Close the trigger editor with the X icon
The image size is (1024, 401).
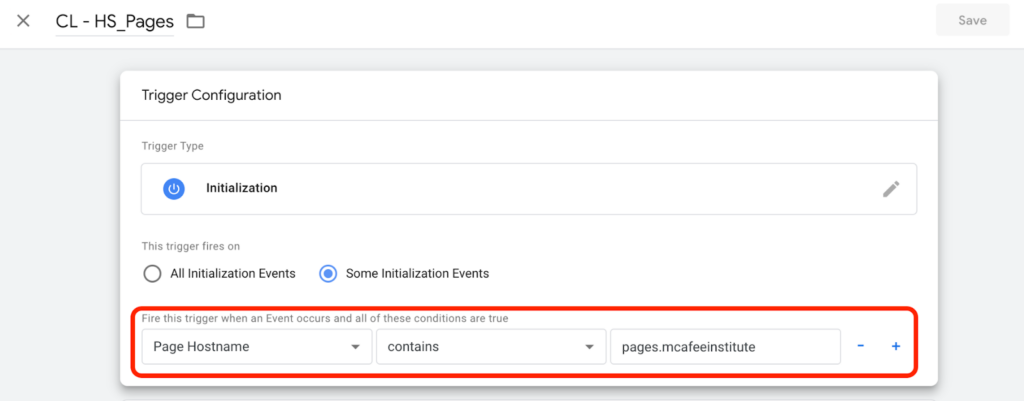(23, 21)
